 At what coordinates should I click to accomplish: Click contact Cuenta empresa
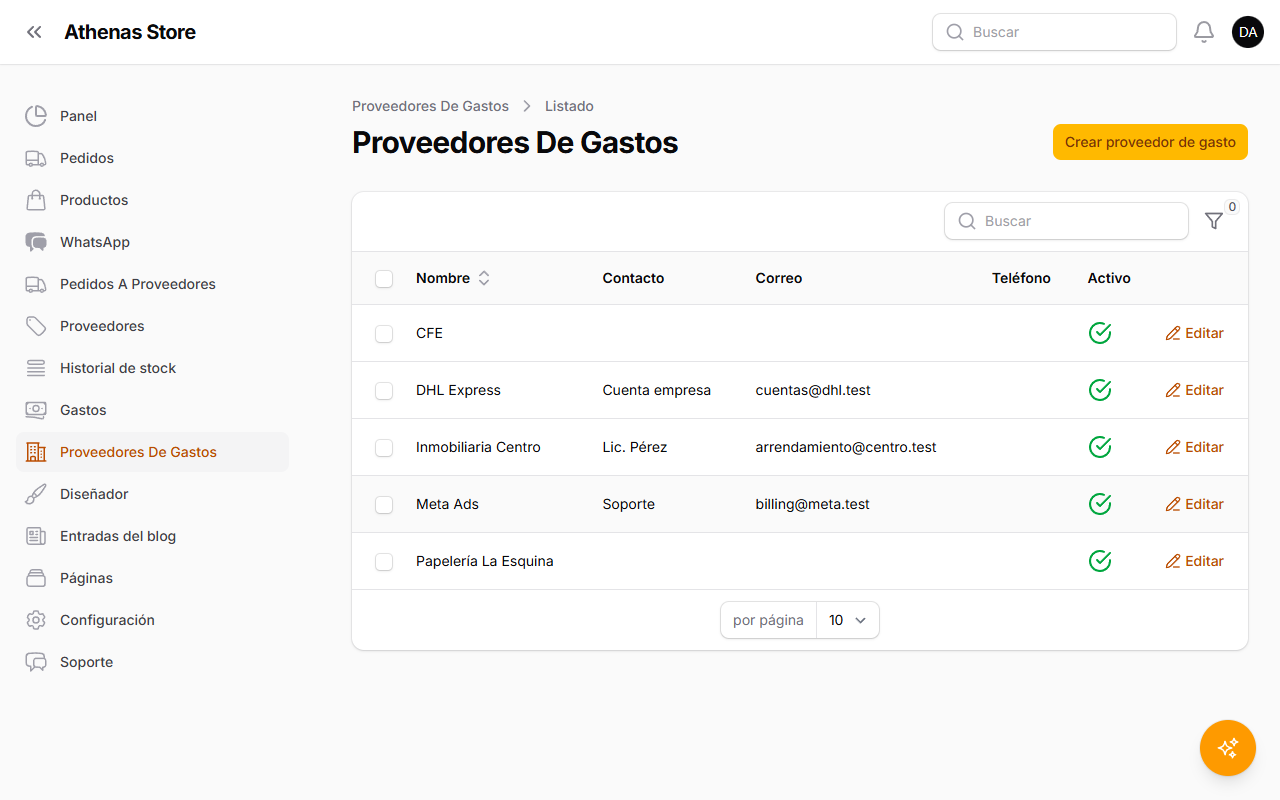click(x=657, y=390)
